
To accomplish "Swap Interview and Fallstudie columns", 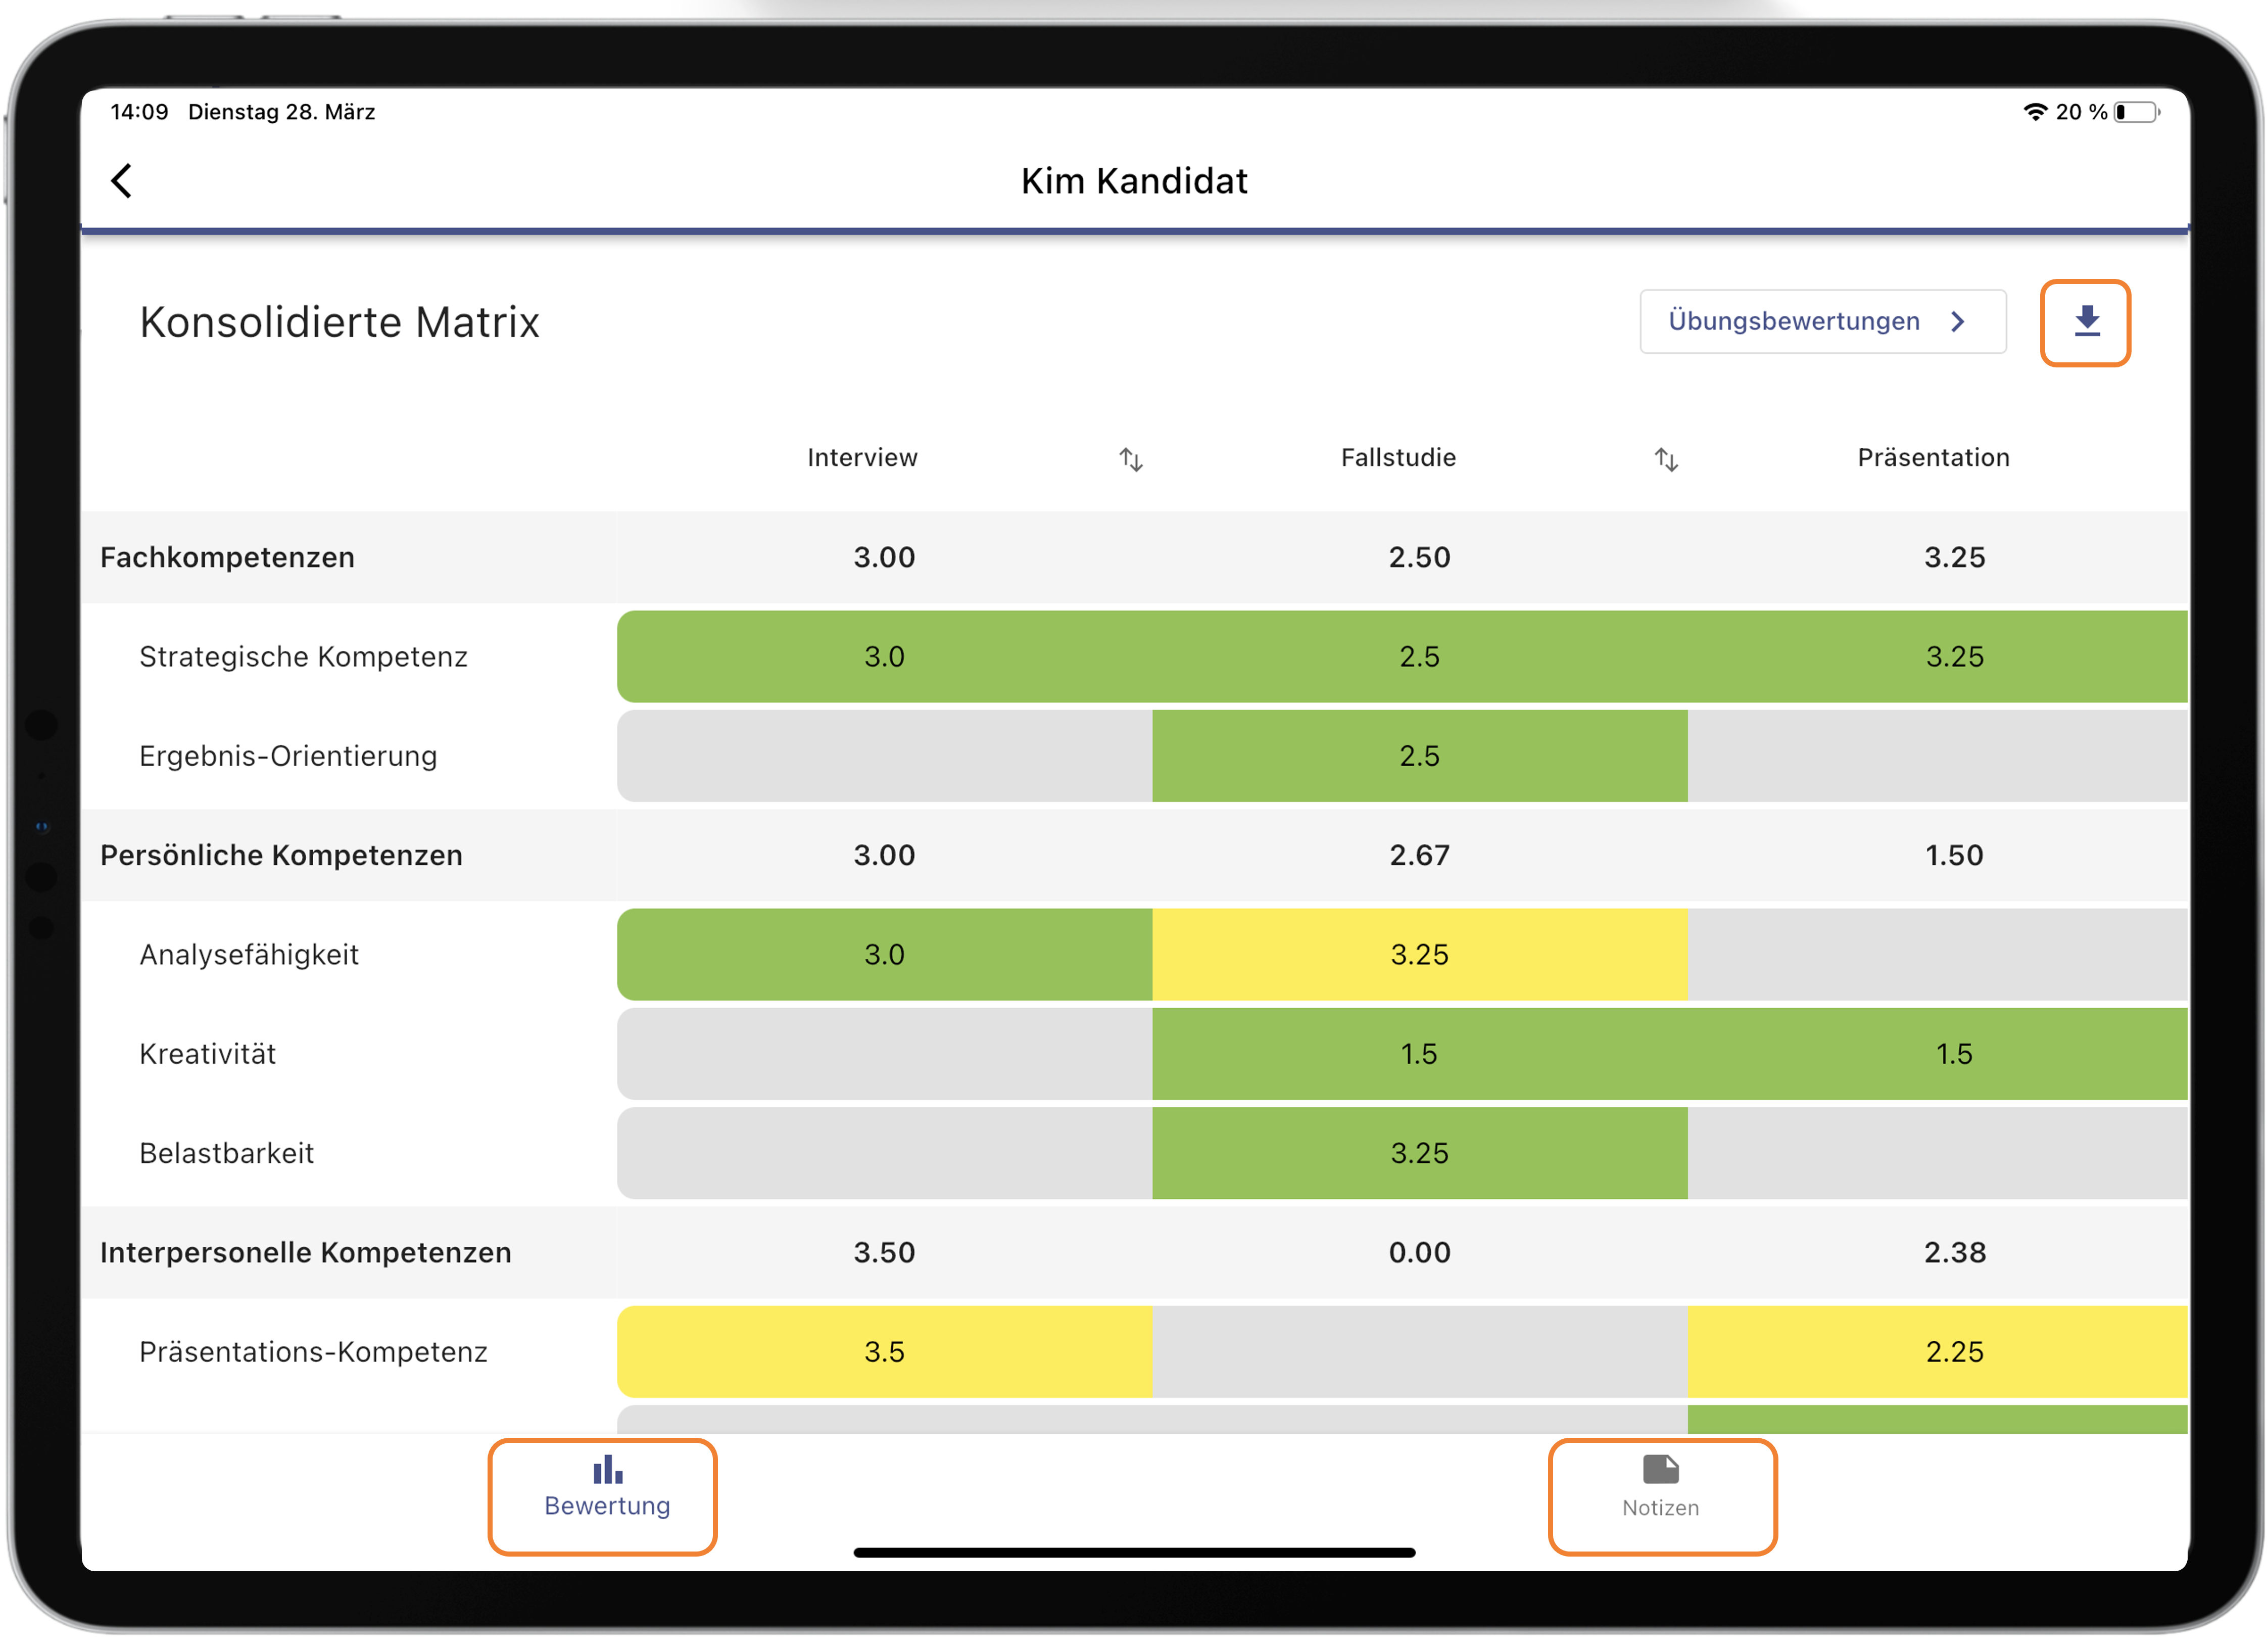I will coord(1130,459).
